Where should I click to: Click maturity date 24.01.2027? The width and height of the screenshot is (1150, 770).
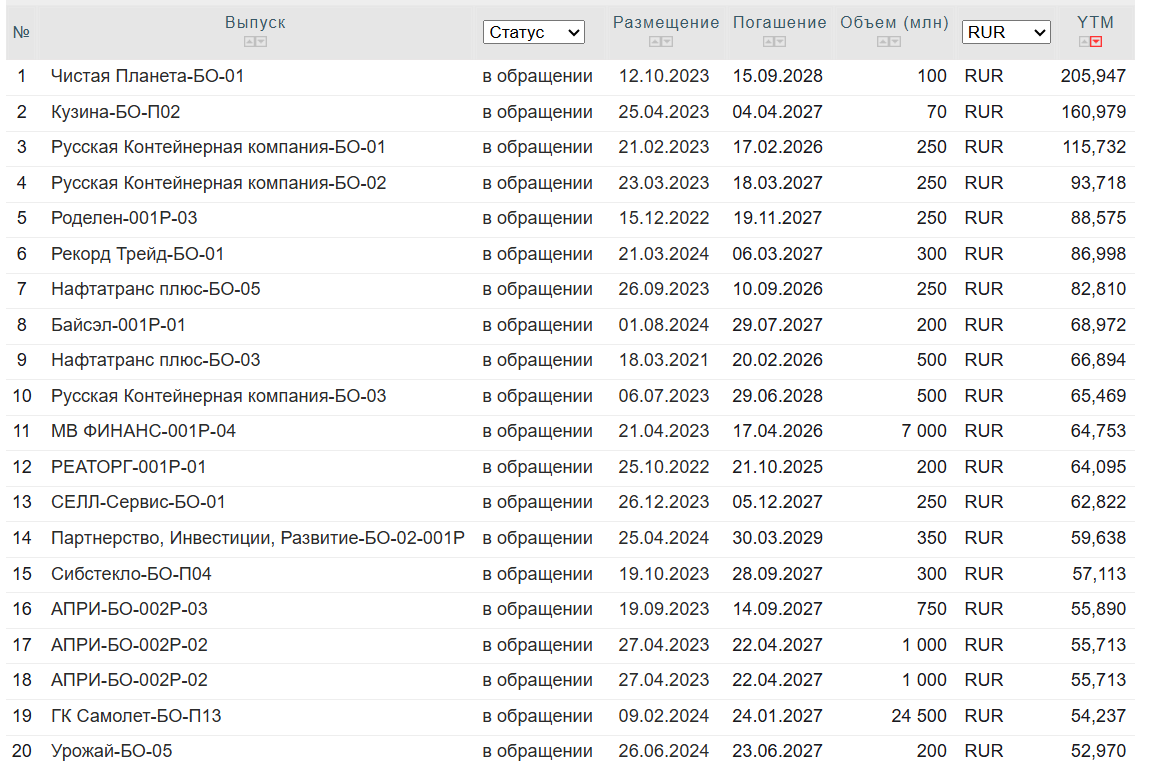click(777, 716)
